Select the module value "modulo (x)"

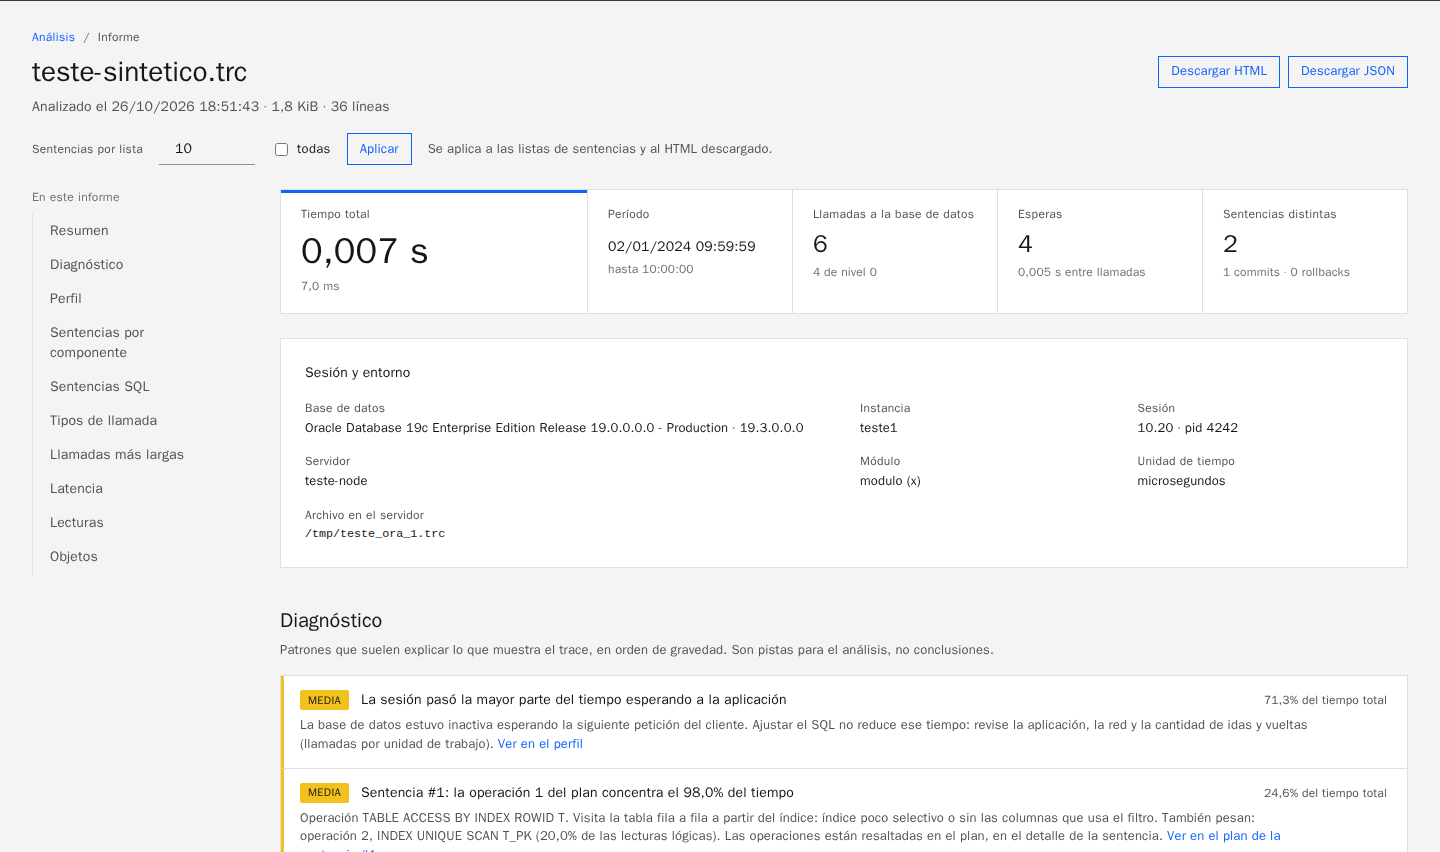coord(890,481)
